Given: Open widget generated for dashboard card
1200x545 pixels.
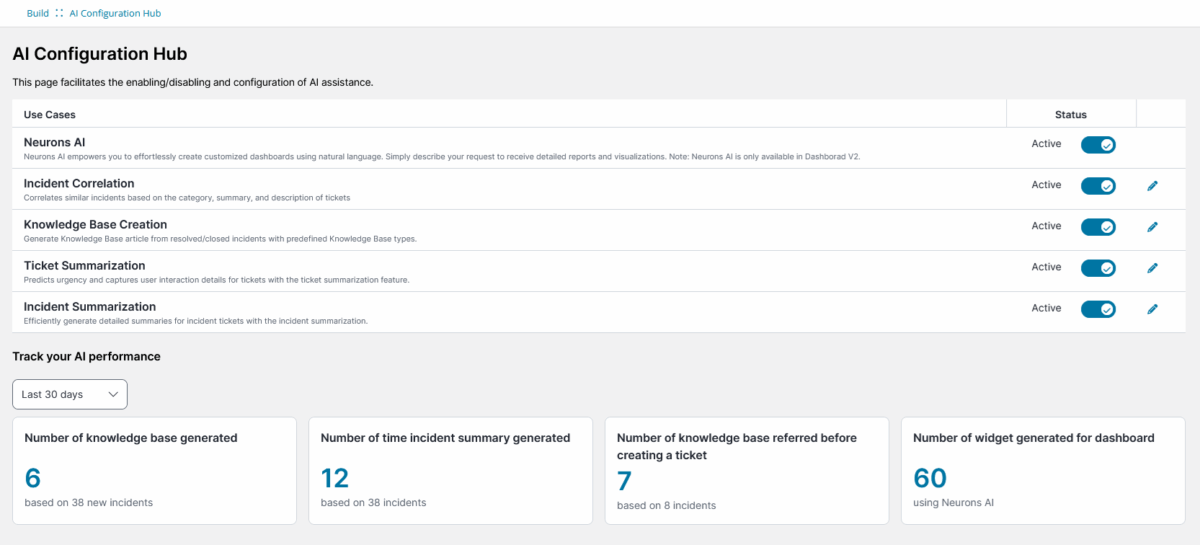Looking at the screenshot, I should 1043,470.
